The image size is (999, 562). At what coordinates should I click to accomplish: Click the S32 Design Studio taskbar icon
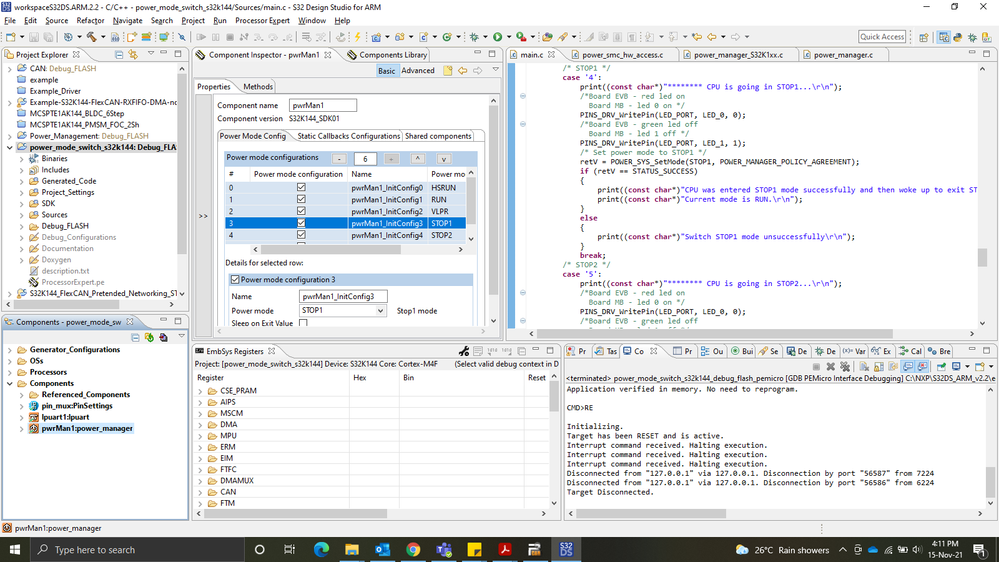click(x=567, y=549)
